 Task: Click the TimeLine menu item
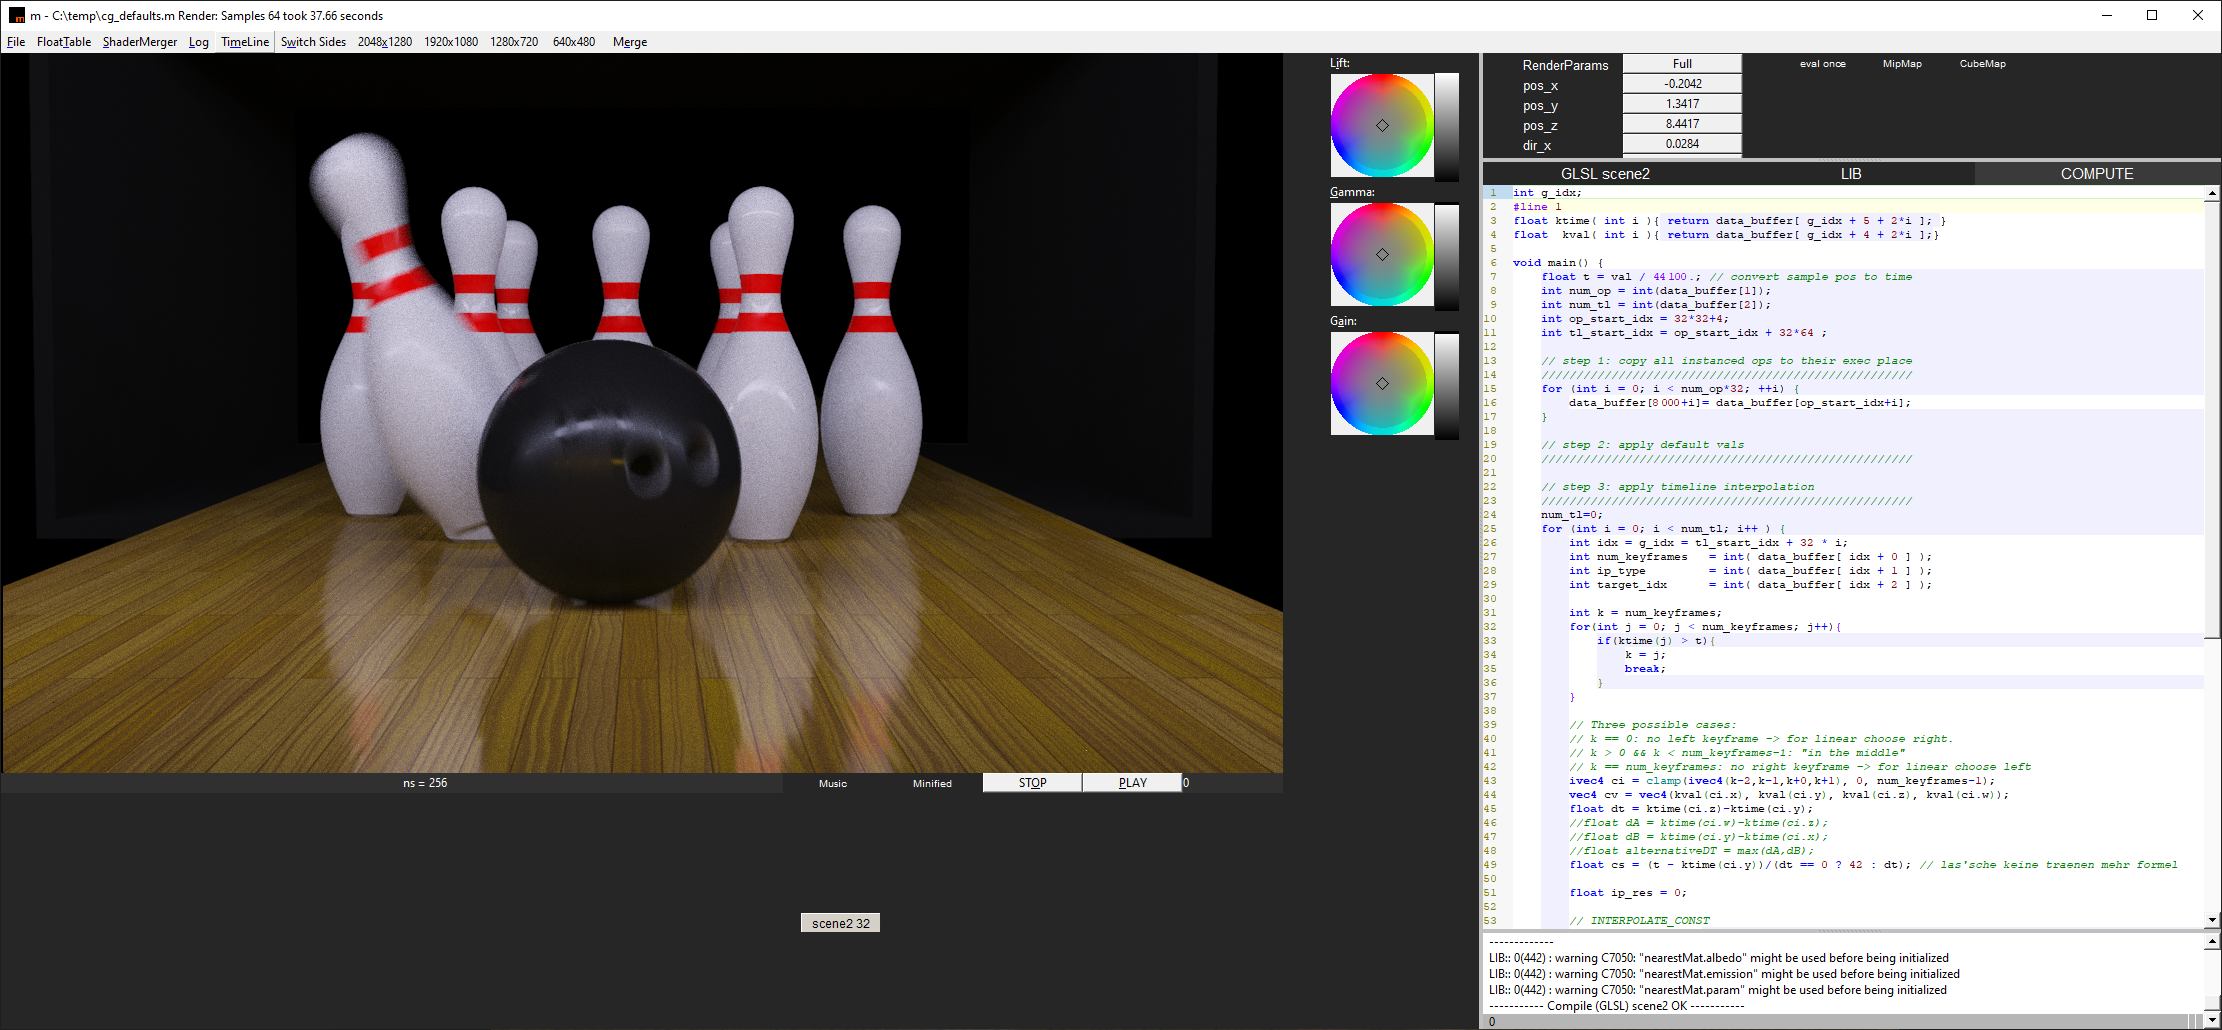(x=244, y=42)
